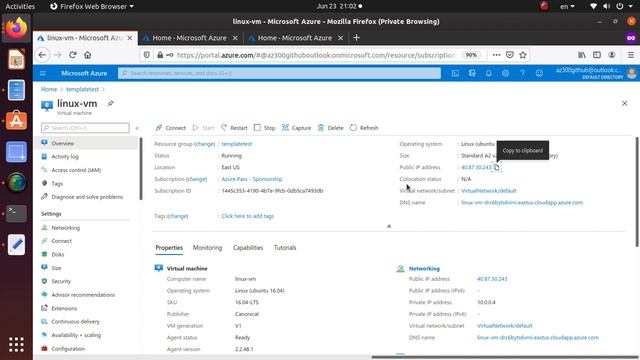
Task: Open the Firefox page actions ellipsis
Action: coord(496,55)
